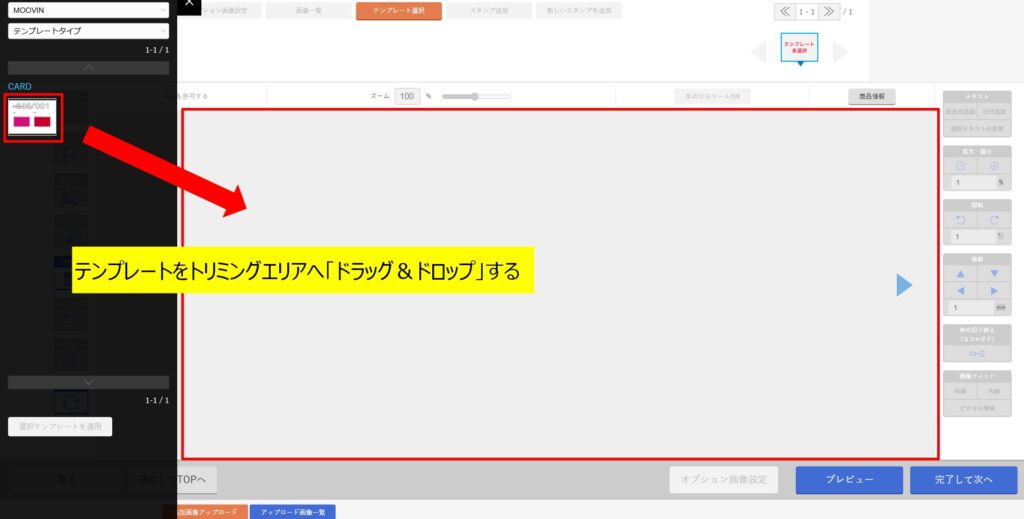Click the zoom slider track
The height and width of the screenshot is (519, 1024).
[477, 97]
